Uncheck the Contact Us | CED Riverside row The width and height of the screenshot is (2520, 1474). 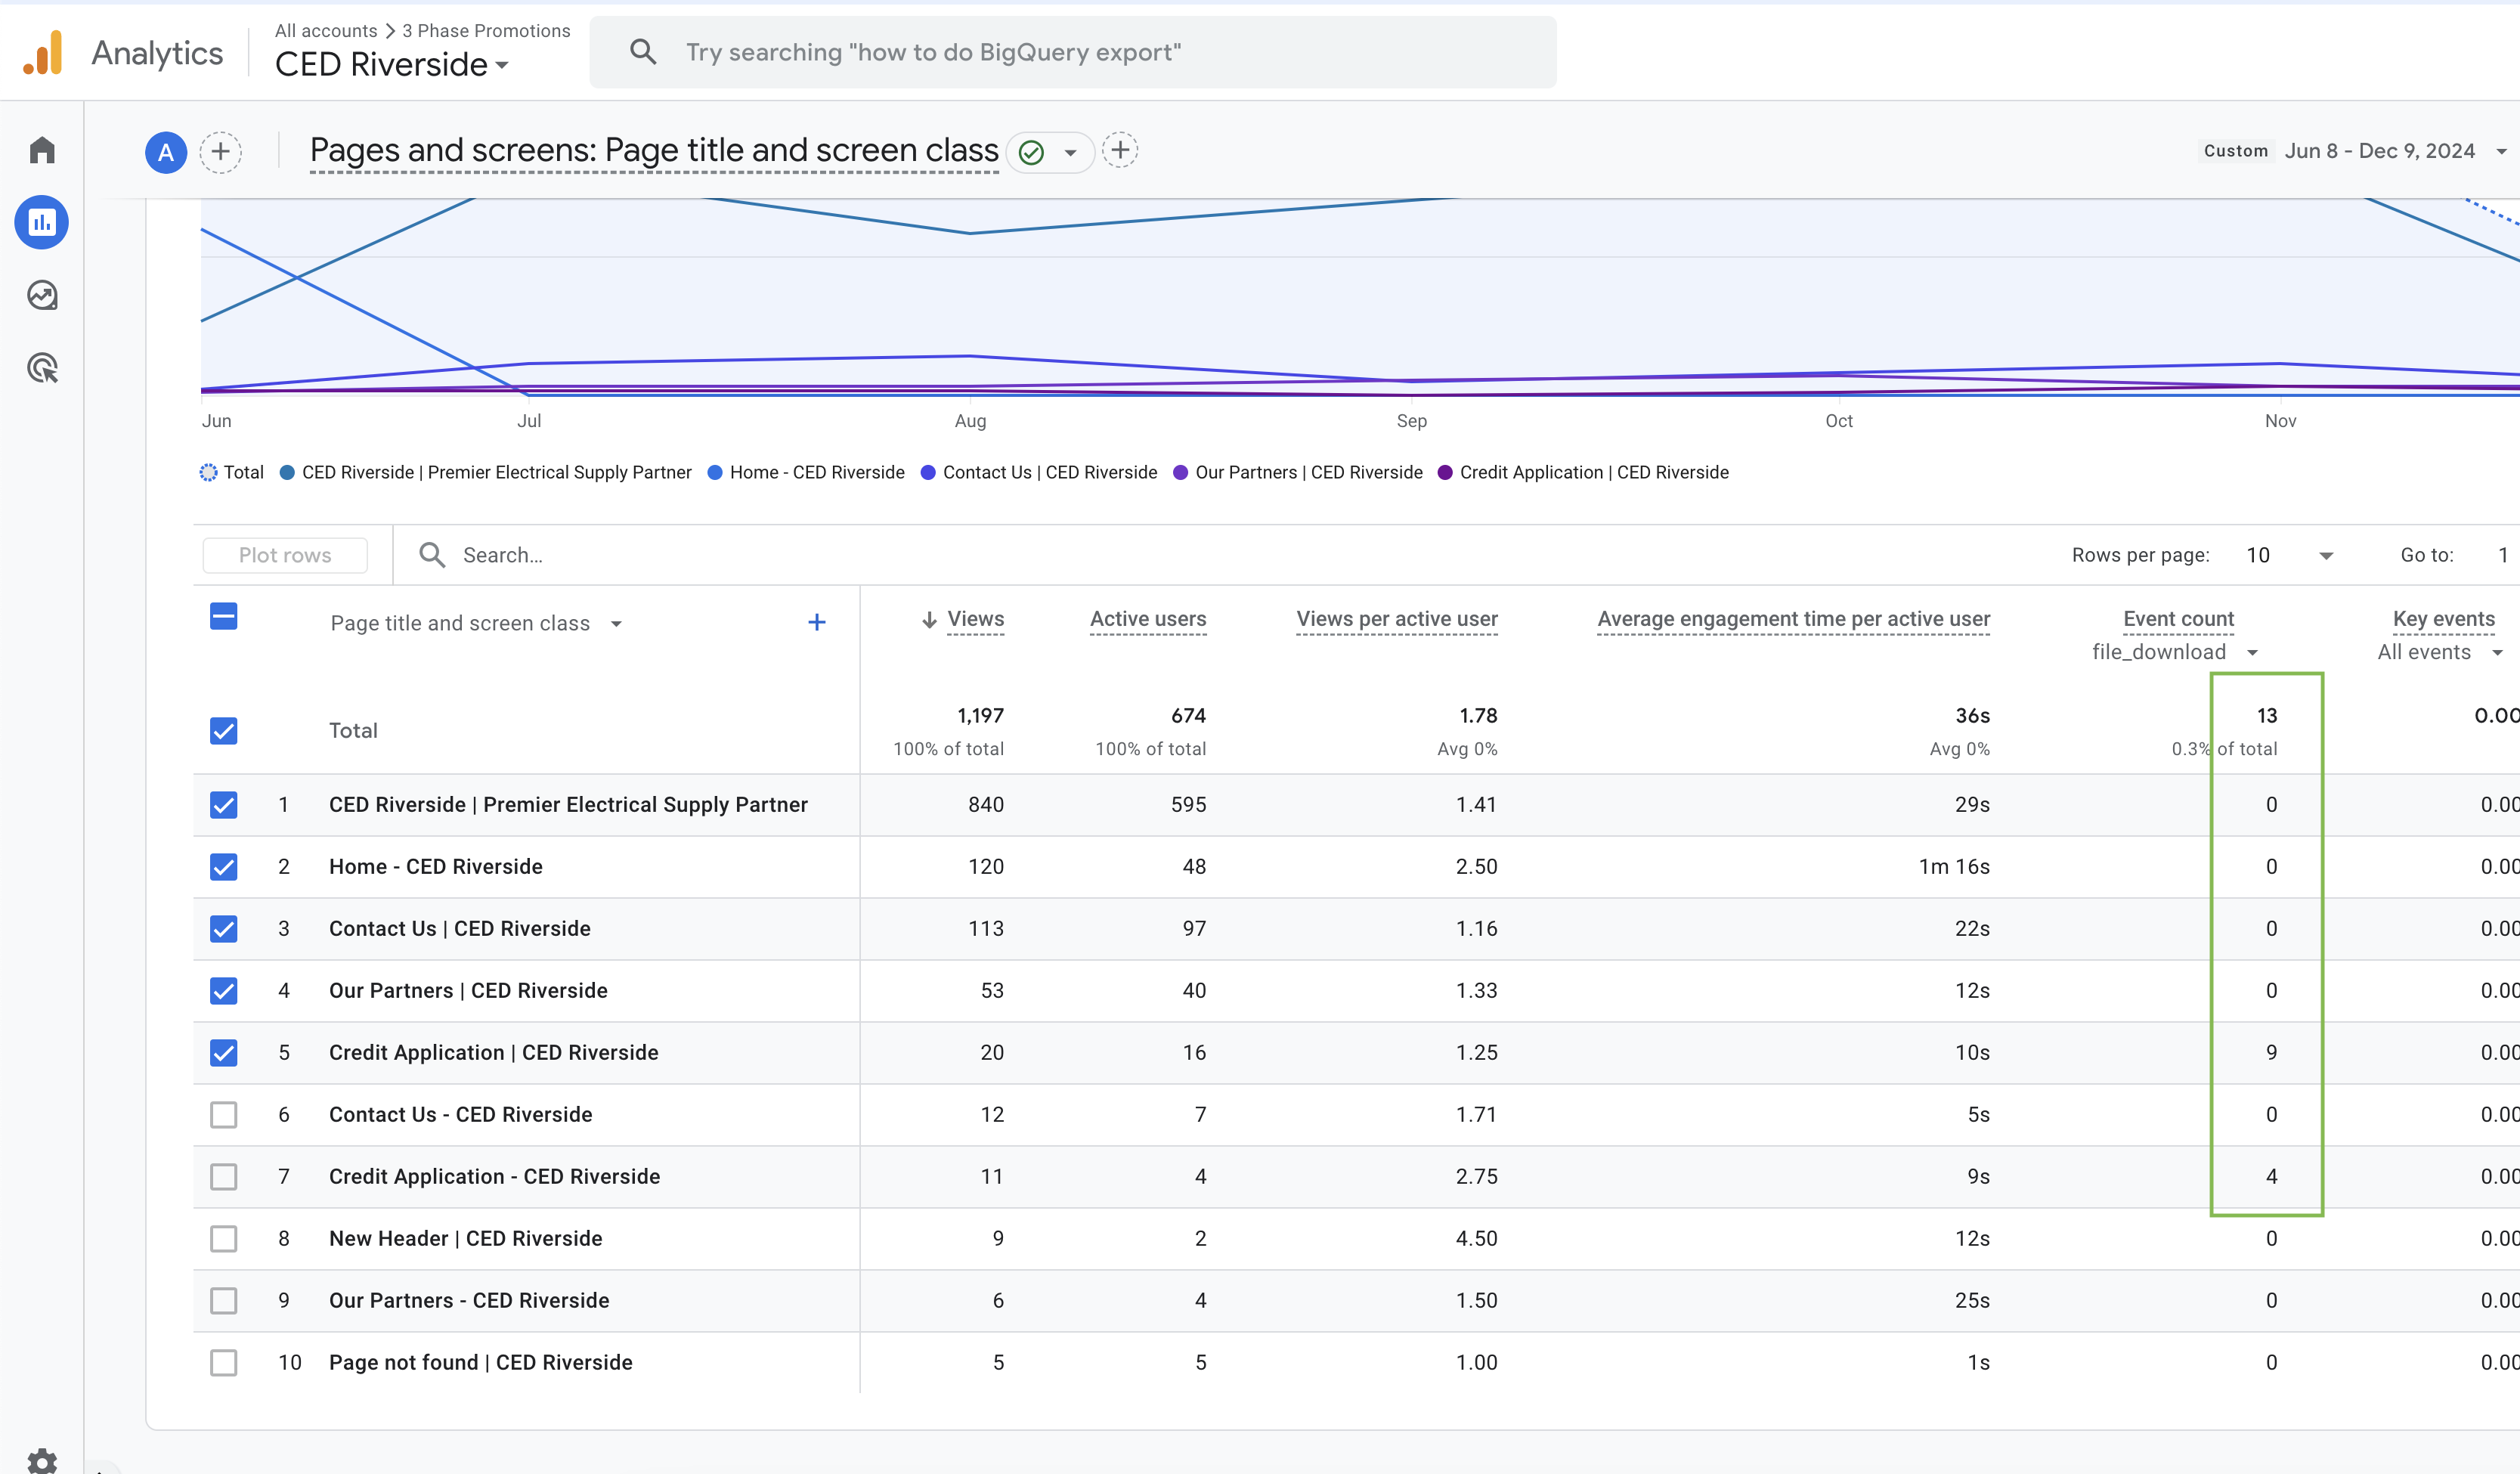pos(224,929)
